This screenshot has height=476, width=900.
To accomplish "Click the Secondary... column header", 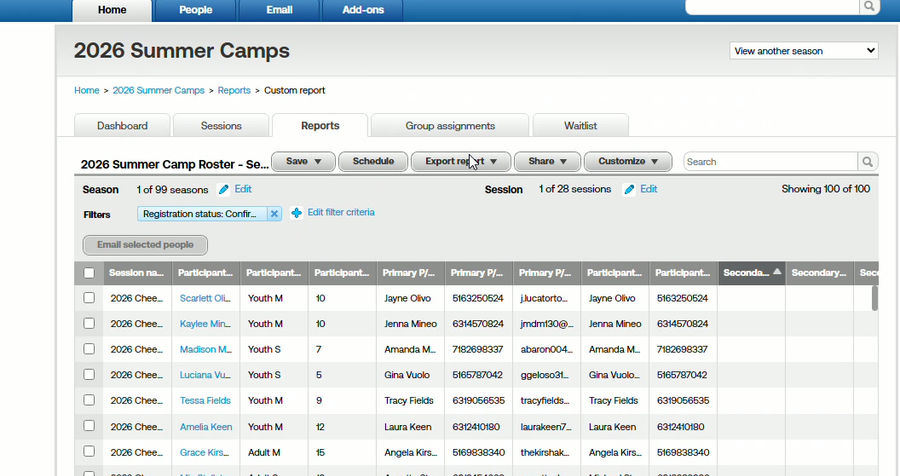I will 818,273.
